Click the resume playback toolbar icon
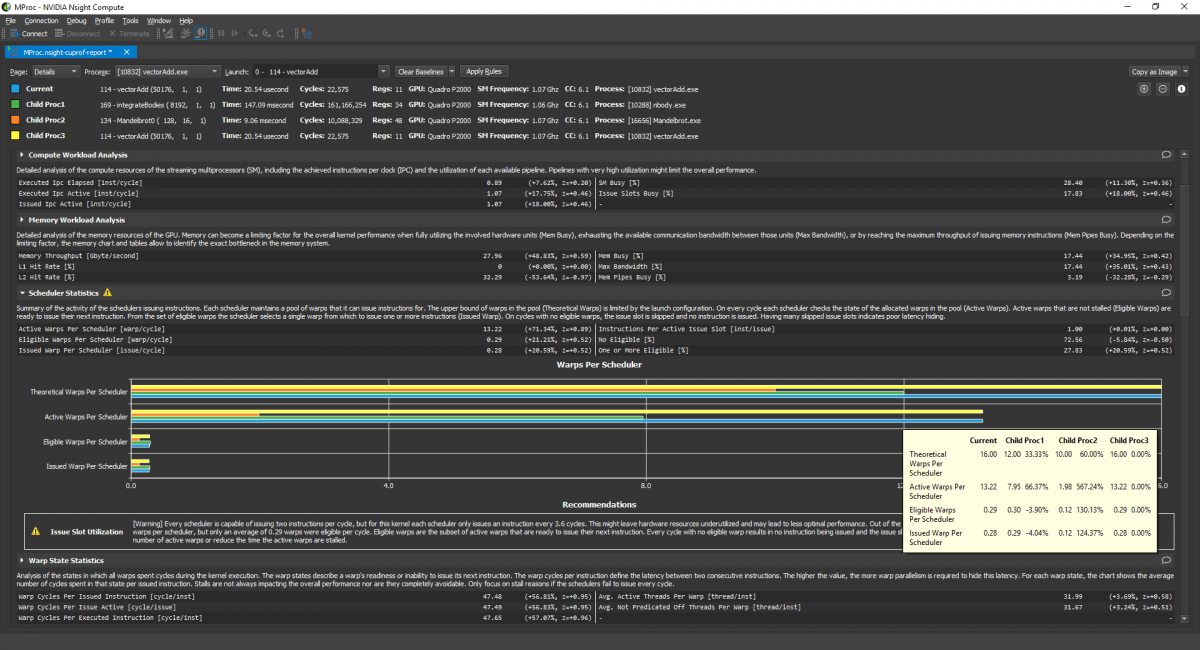Viewport: 1200px width, 650px height. 235,33
